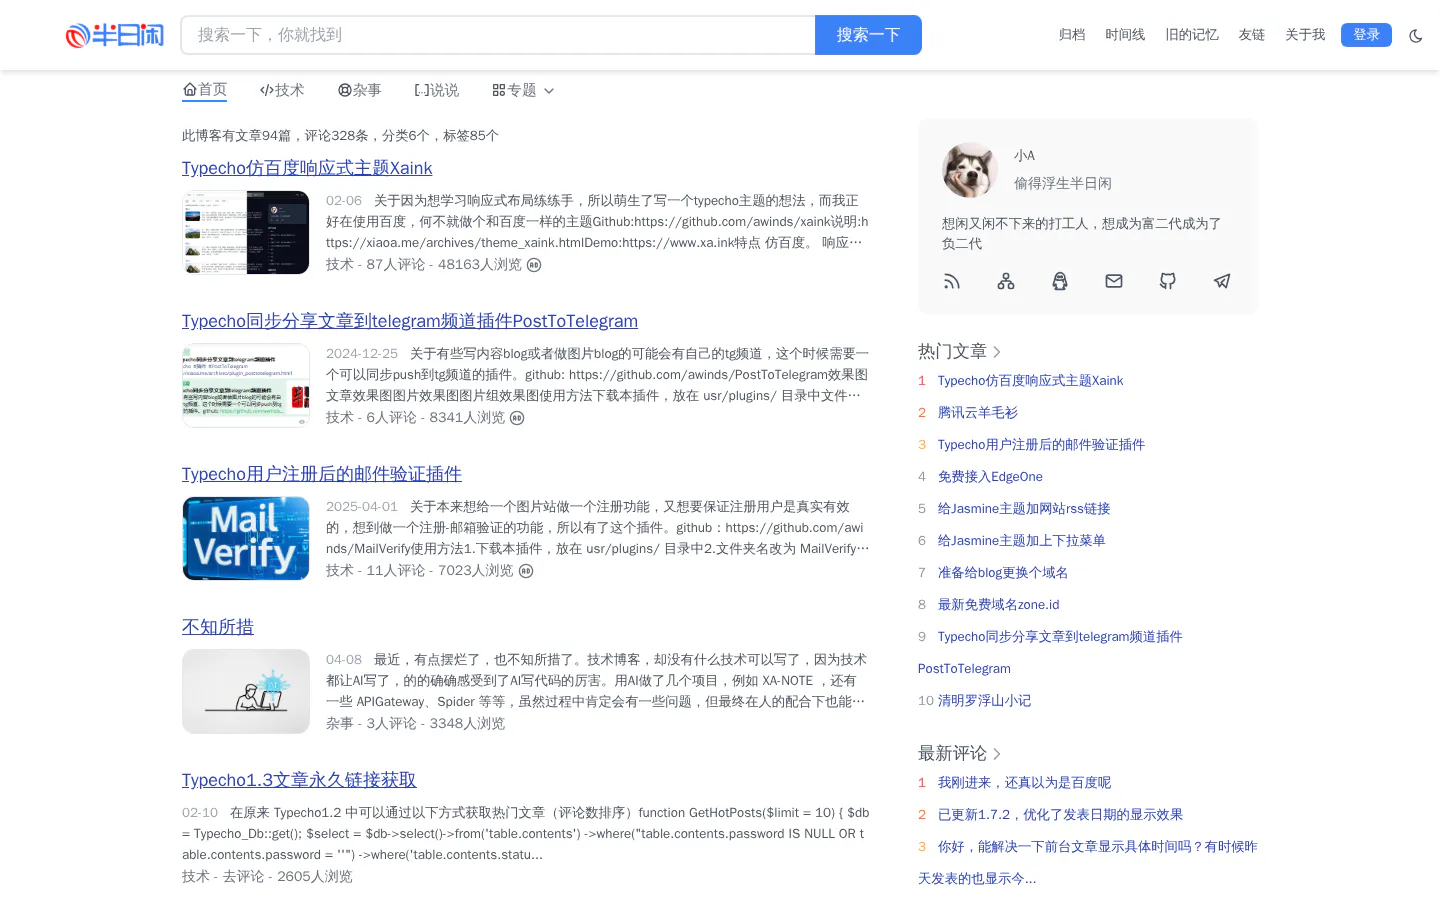
Task: Open hot article 腾讯云羊毛衫
Action: pos(978,413)
